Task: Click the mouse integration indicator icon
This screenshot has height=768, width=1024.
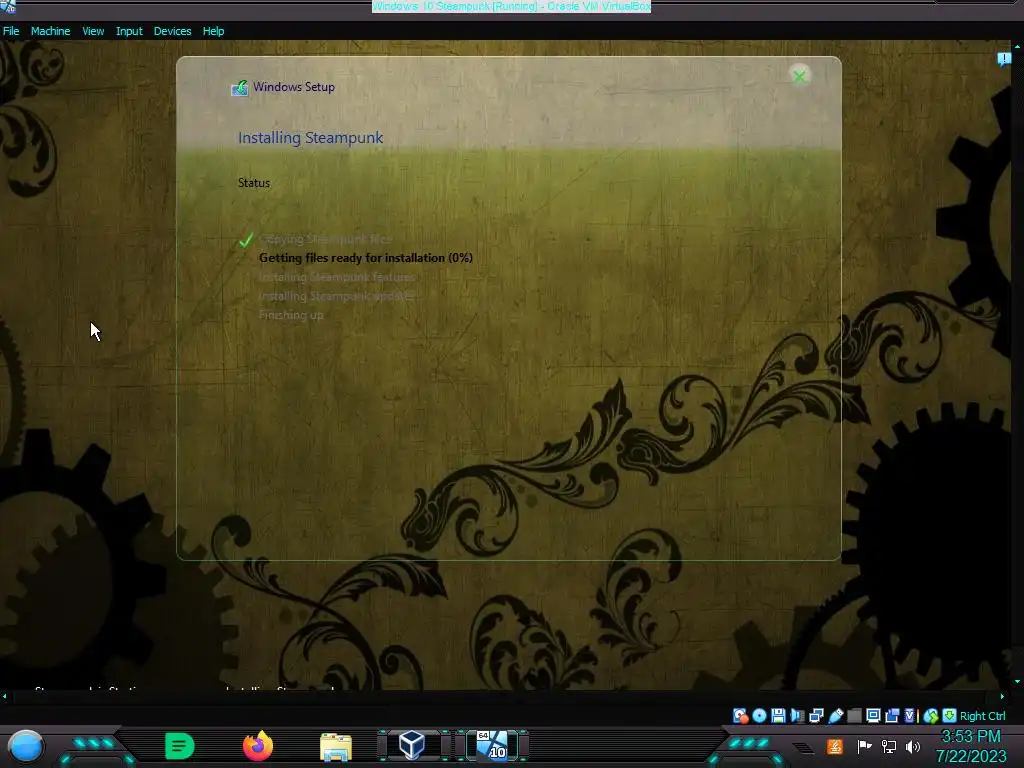Action: pyautogui.click(x=931, y=716)
